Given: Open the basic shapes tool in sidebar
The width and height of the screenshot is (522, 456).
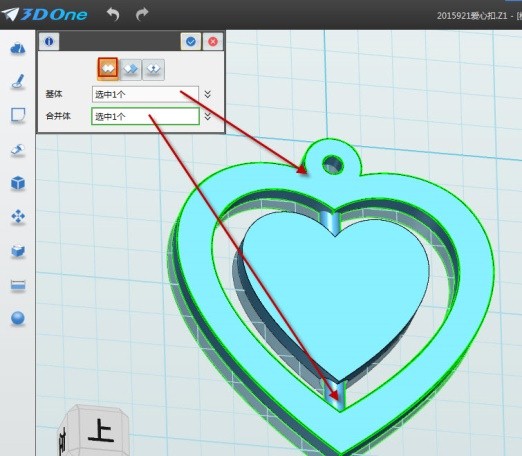Looking at the screenshot, I should 18,49.
